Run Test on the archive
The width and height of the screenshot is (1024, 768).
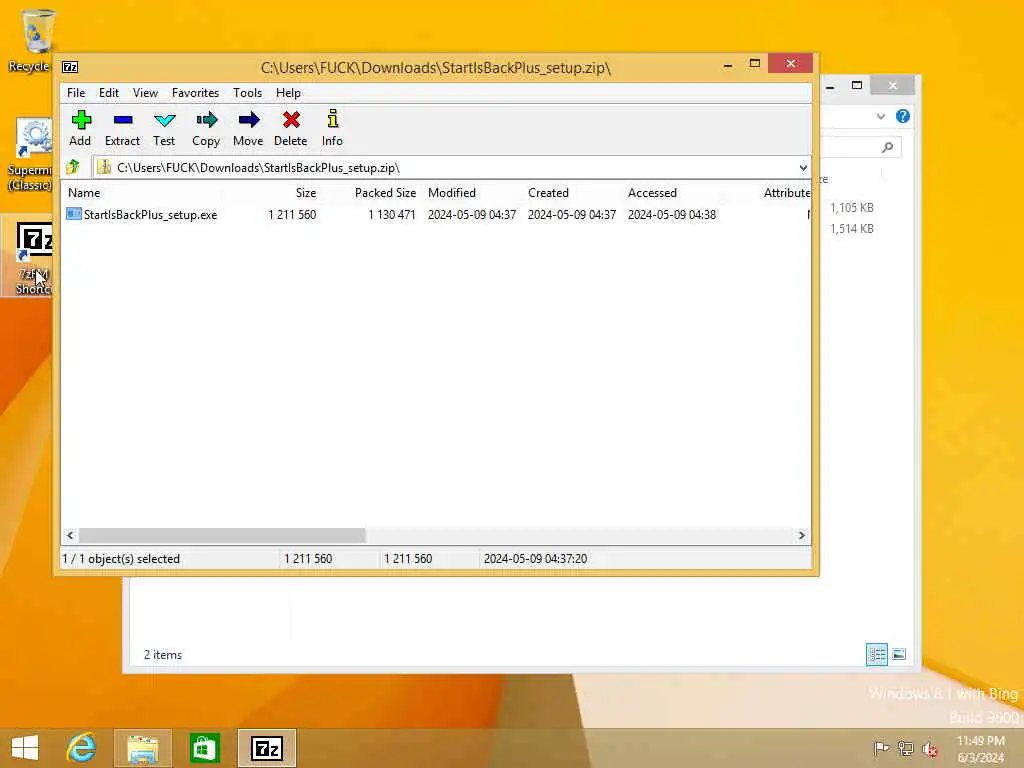click(164, 128)
